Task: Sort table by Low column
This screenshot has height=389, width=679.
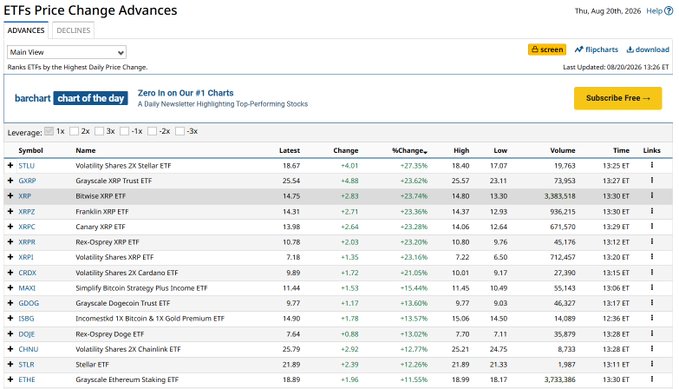Action: (x=500, y=150)
